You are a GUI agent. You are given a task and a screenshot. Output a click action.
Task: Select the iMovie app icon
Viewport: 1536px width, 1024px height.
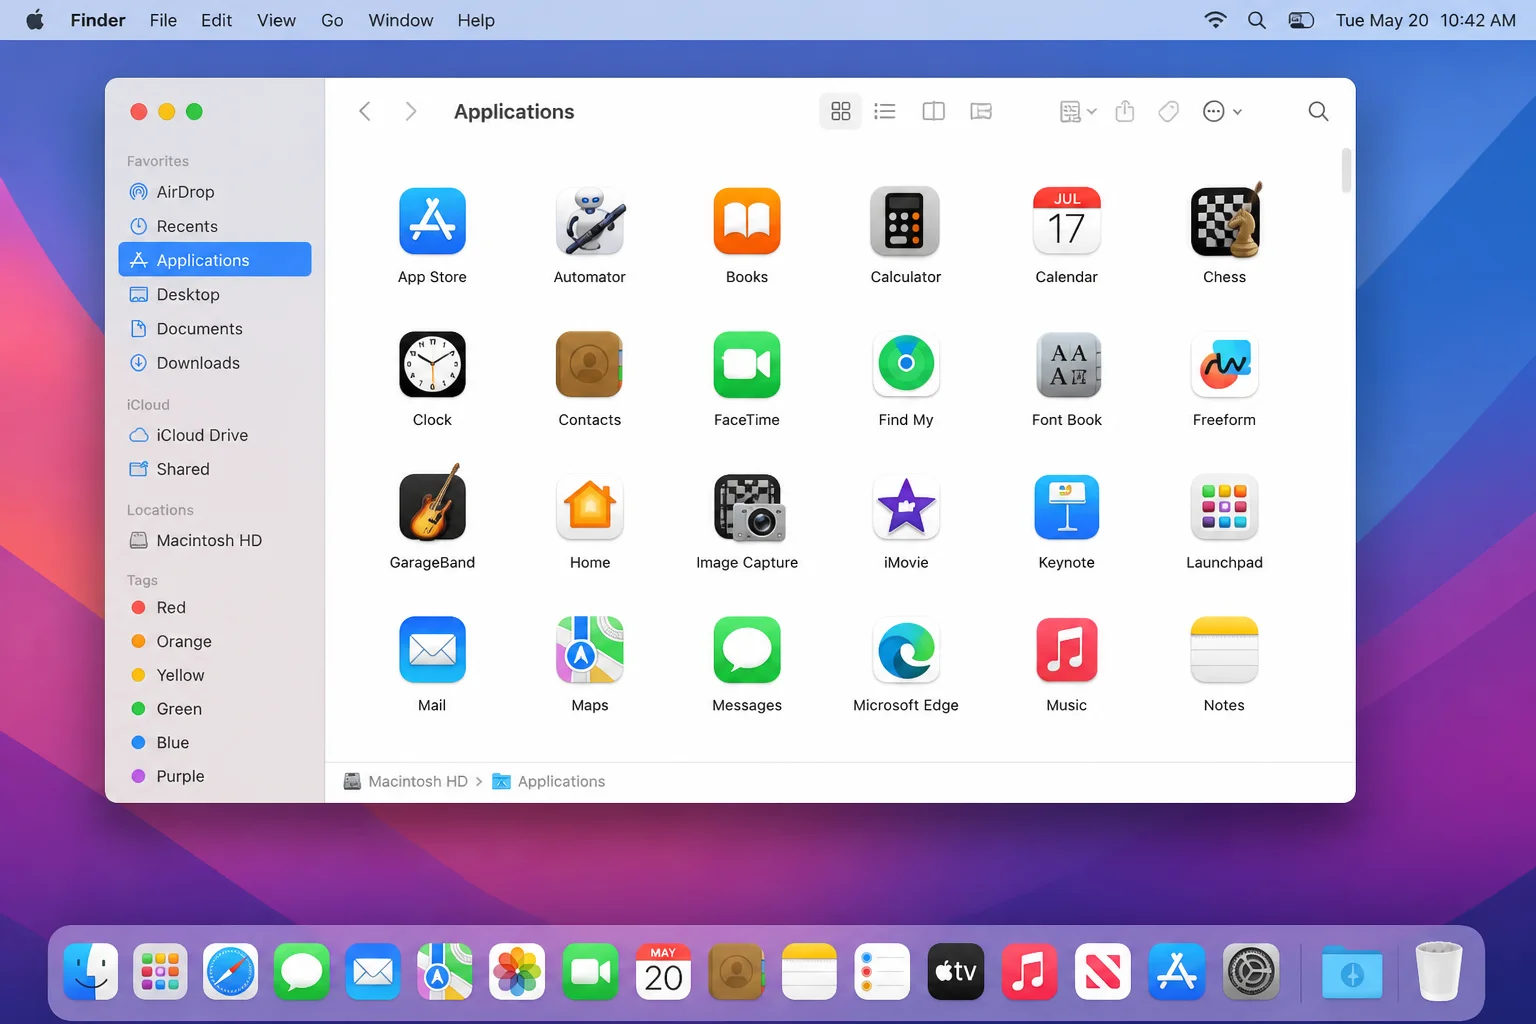(905, 507)
